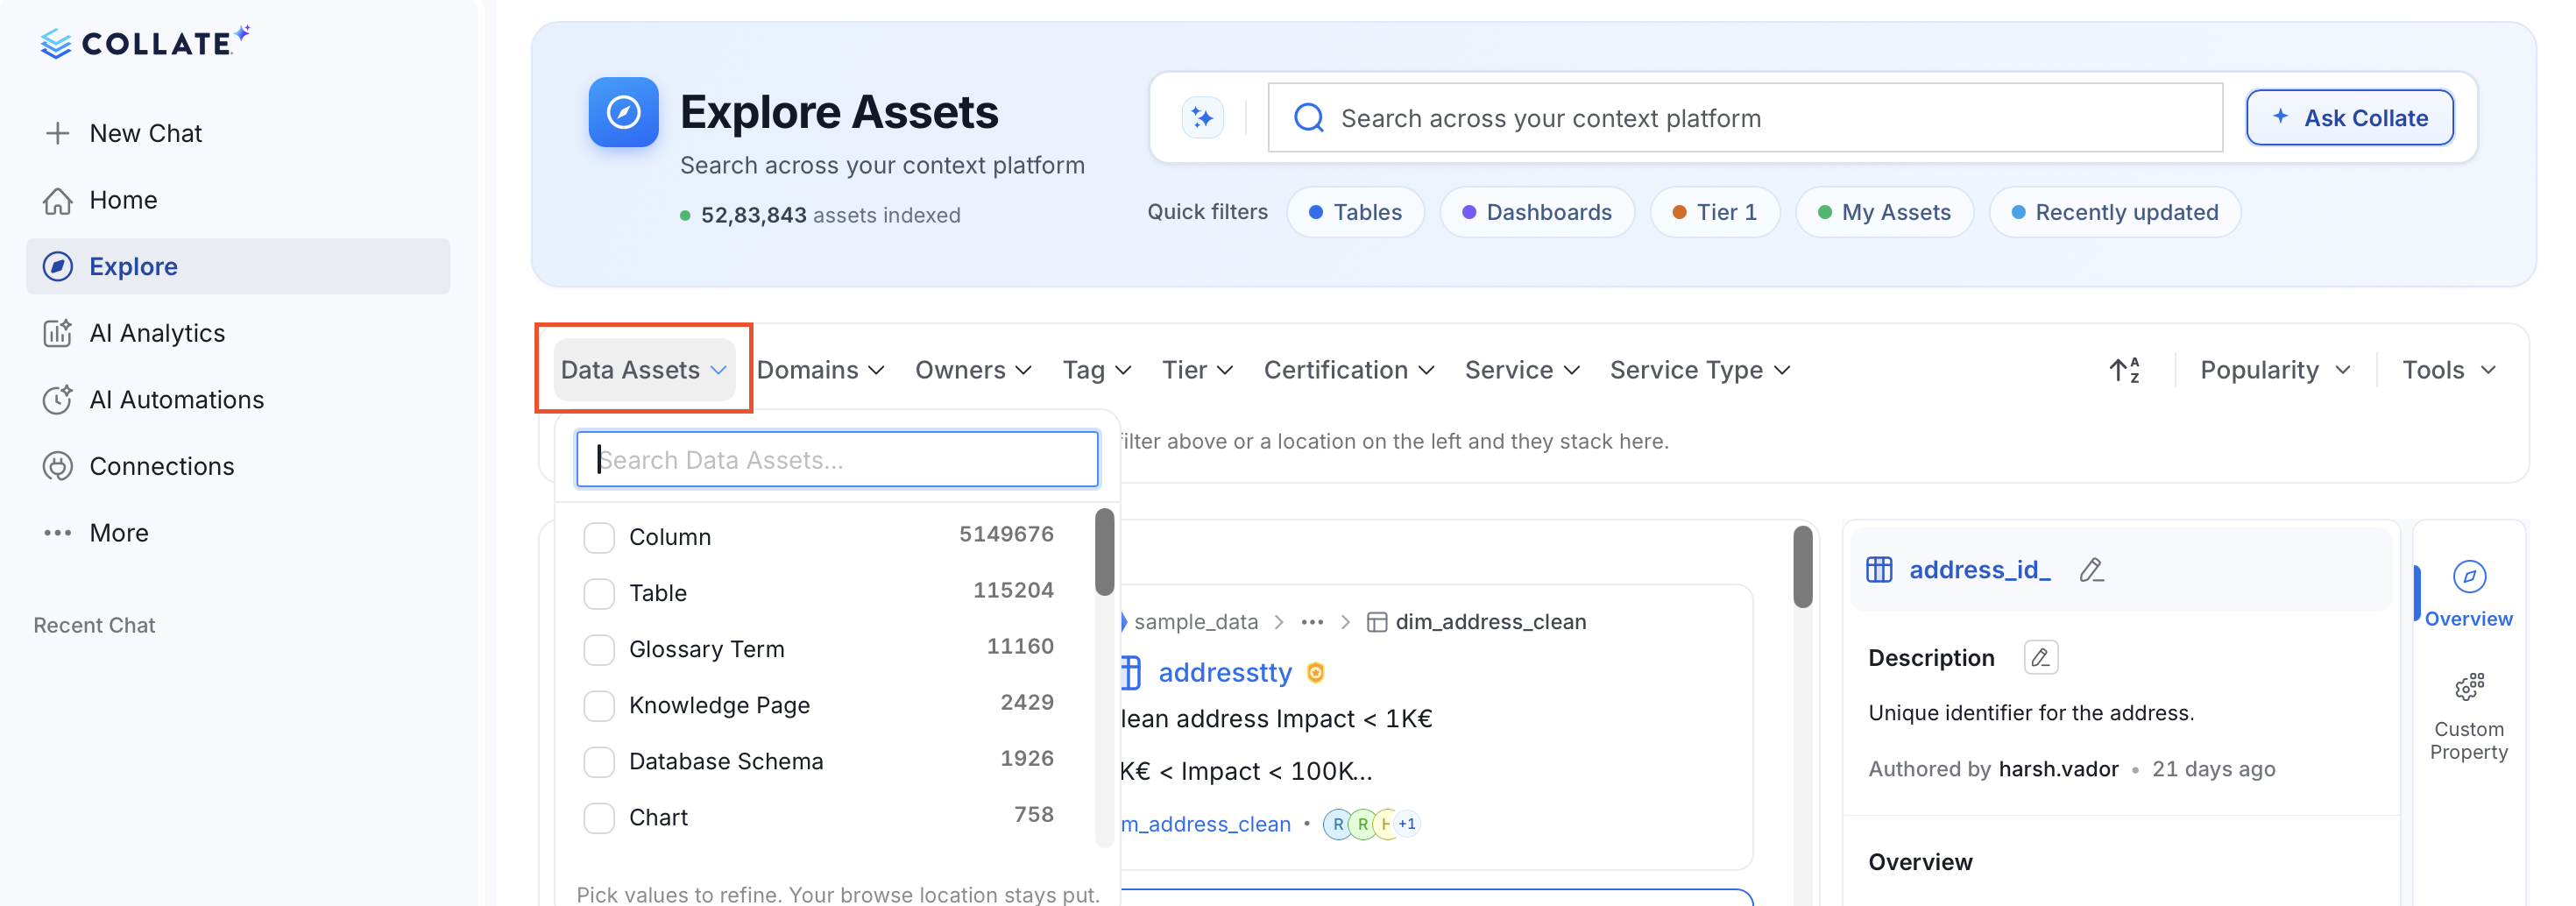
Task: Click the AI Automations clock icon
Action: [x=58, y=400]
